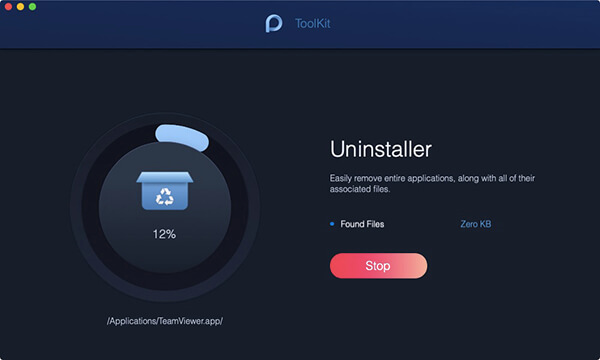Viewport: 600px width, 360px height.
Task: Click the Zero KB value
Action: 476,224
